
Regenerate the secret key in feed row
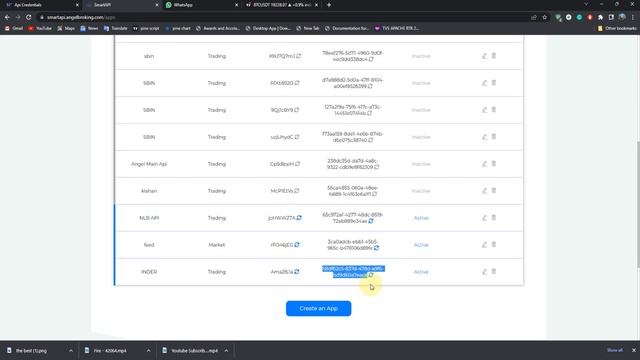click(376, 248)
